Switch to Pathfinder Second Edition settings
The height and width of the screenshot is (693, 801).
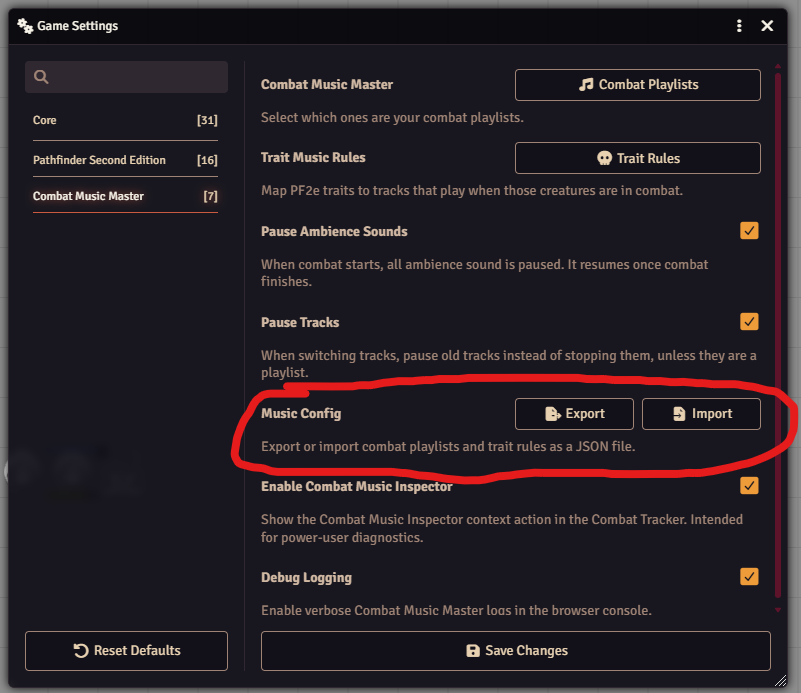pos(125,160)
